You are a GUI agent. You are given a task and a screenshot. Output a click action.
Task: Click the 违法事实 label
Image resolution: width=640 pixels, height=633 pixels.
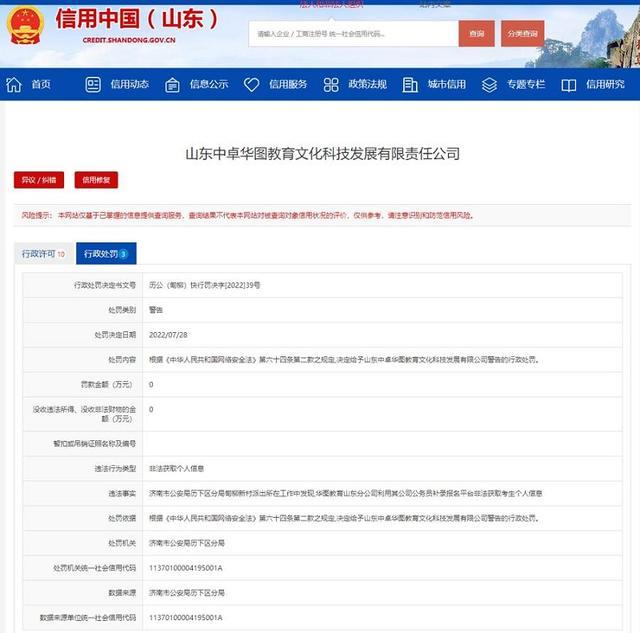pos(122,493)
